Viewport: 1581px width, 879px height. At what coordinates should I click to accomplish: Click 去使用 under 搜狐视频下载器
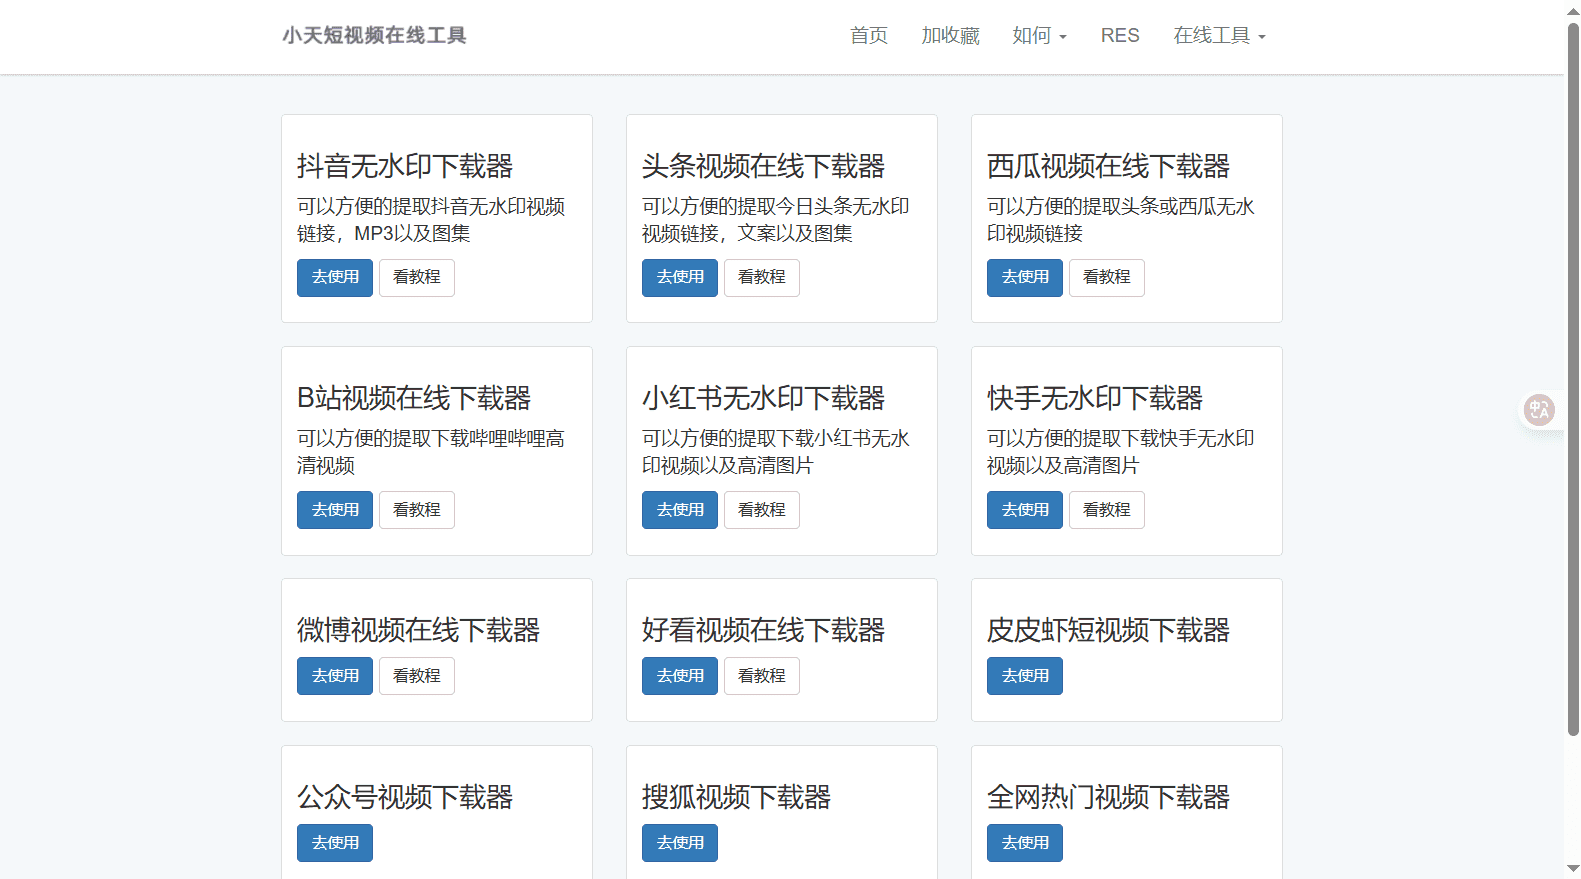pos(680,843)
